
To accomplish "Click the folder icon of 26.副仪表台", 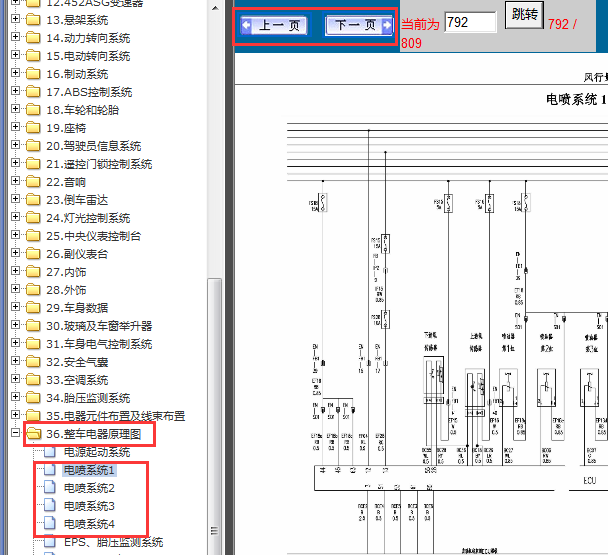I will pos(33,253).
